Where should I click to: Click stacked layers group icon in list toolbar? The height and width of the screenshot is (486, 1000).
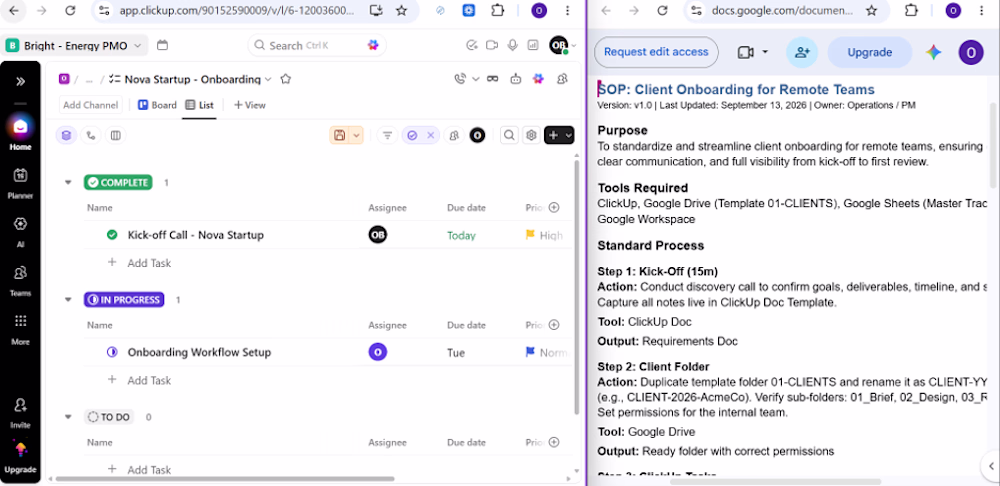[66, 135]
